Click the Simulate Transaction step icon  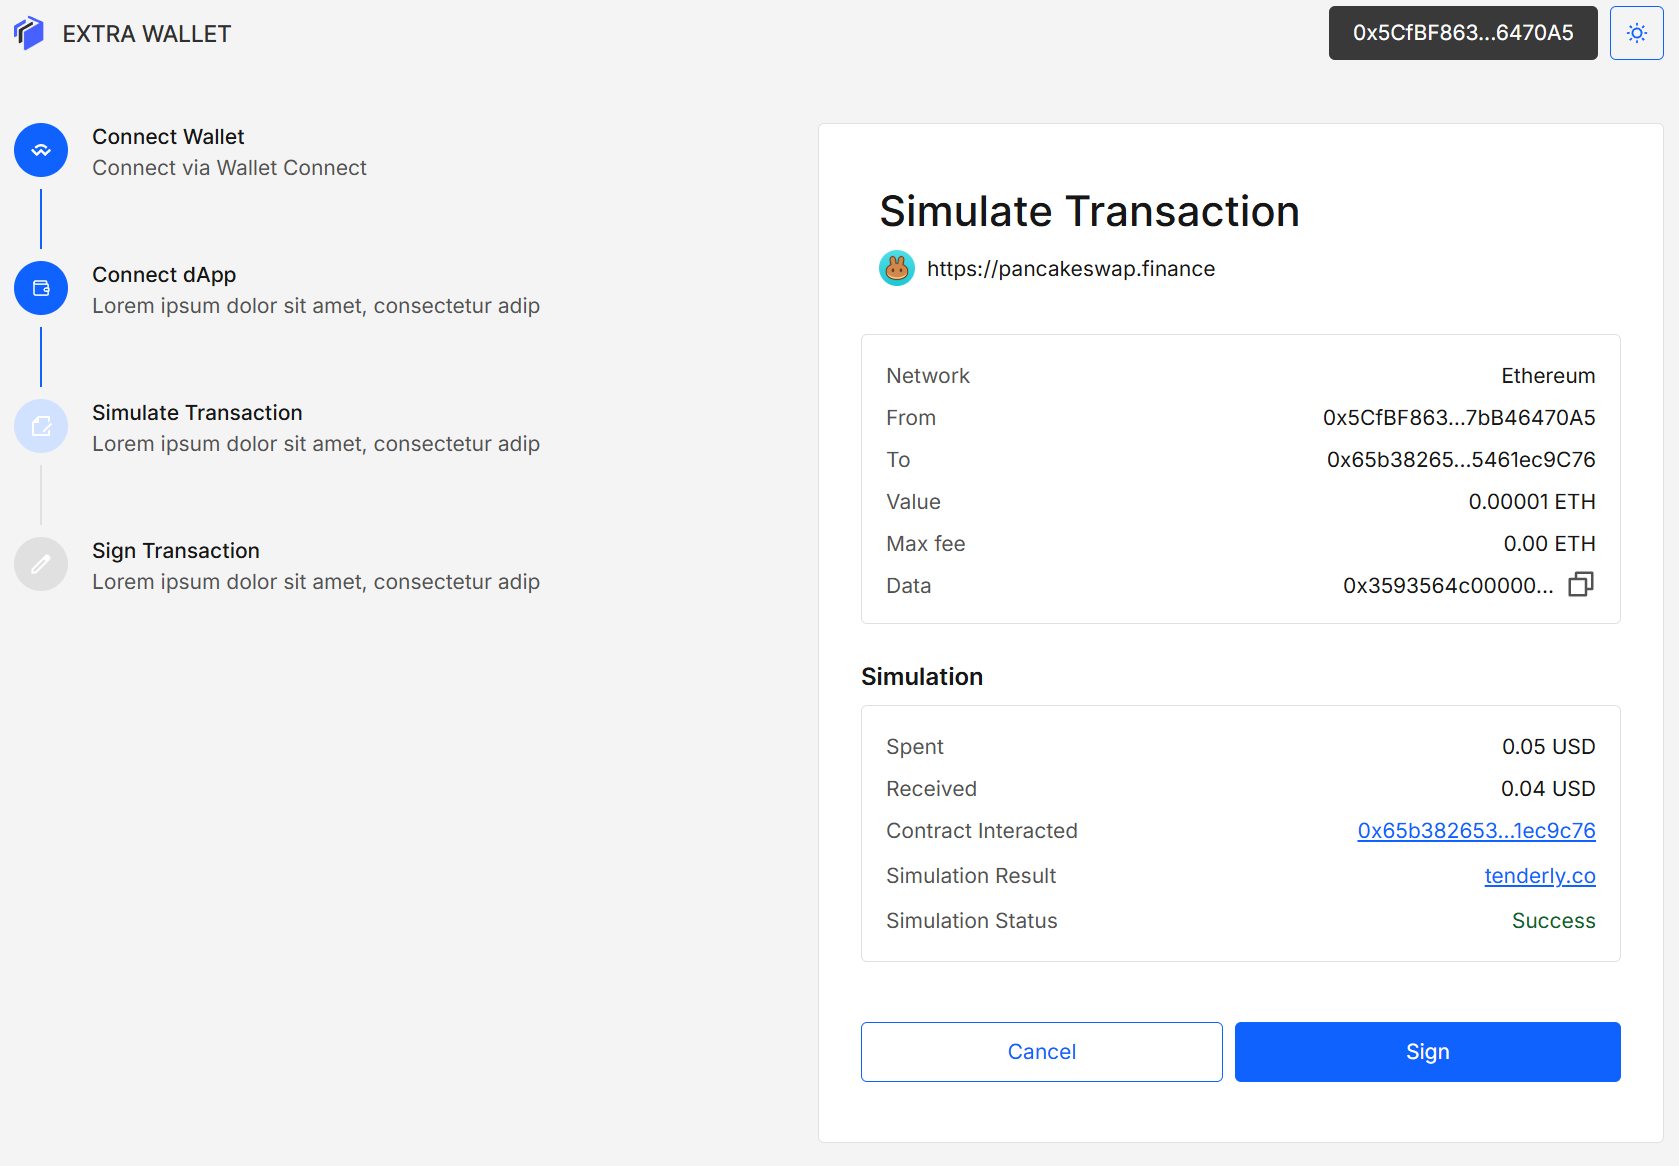click(41, 426)
